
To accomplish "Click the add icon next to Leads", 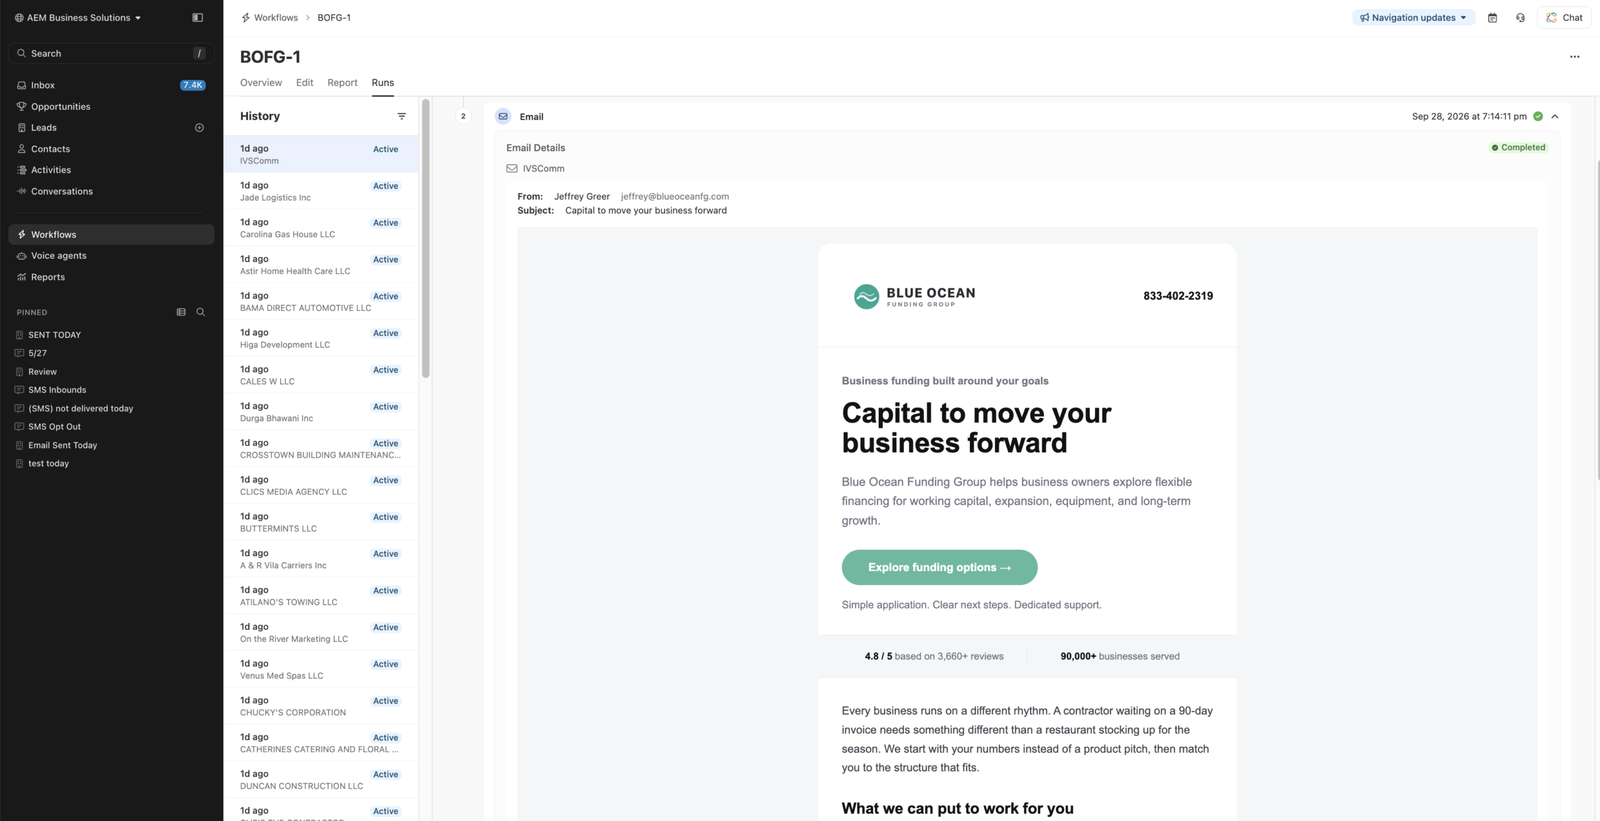I will [199, 128].
